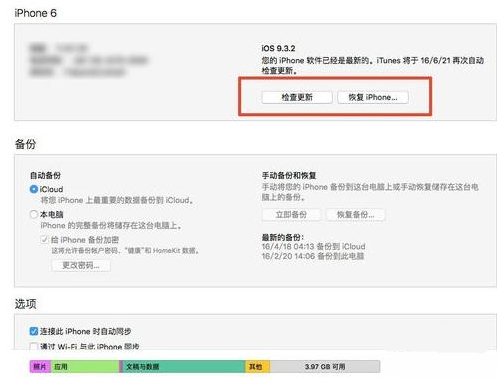Screen dimensions: 497x378
Task: Toggle 连接此 iPhone 时自动同步 checkbox
Action: [34, 331]
